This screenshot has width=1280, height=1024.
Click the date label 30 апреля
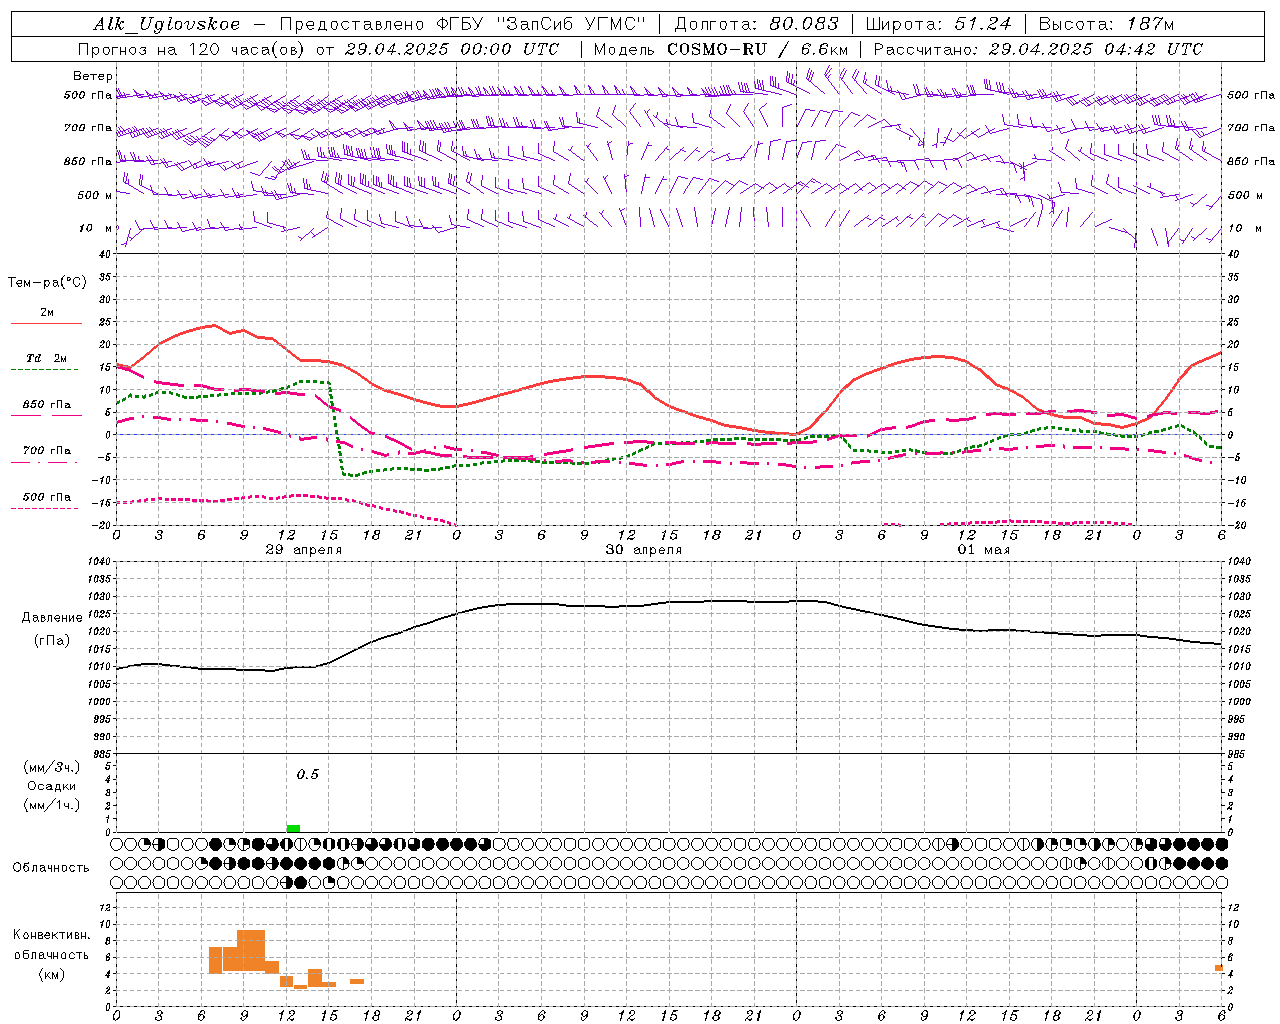pos(644,550)
